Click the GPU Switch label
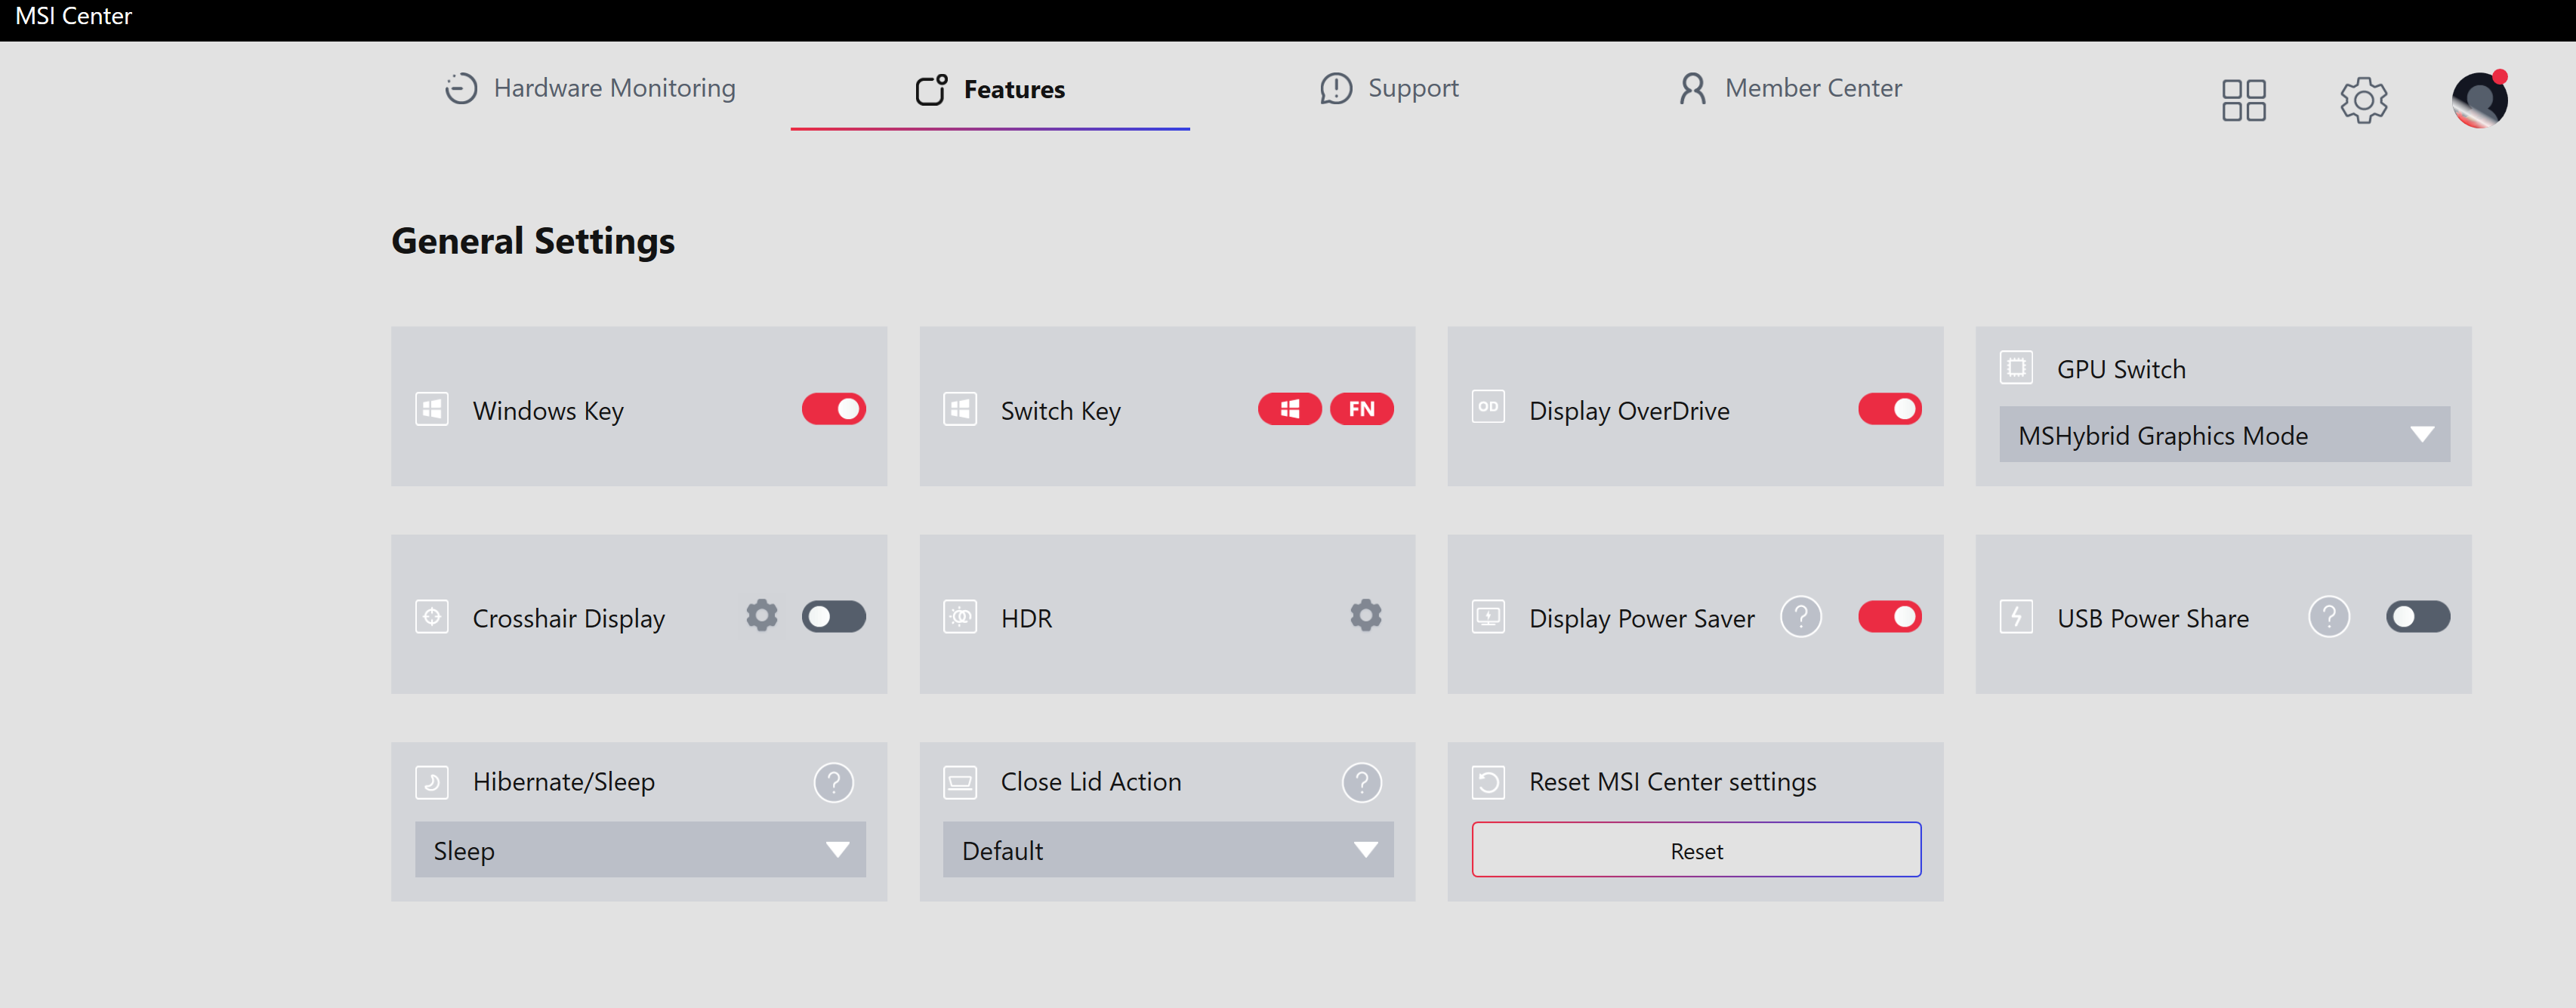This screenshot has width=2576, height=1008. [x=2121, y=369]
